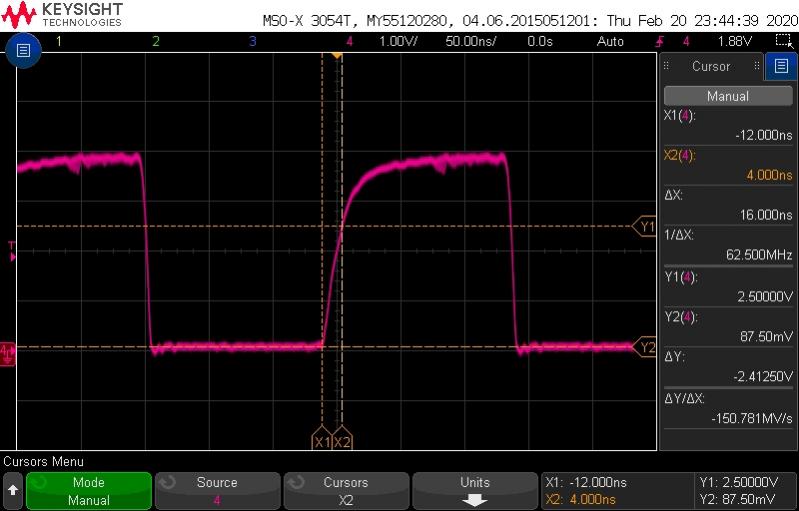The height and width of the screenshot is (511, 799).
Task: Toggle channel 3 on the top bar
Action: tap(252, 41)
